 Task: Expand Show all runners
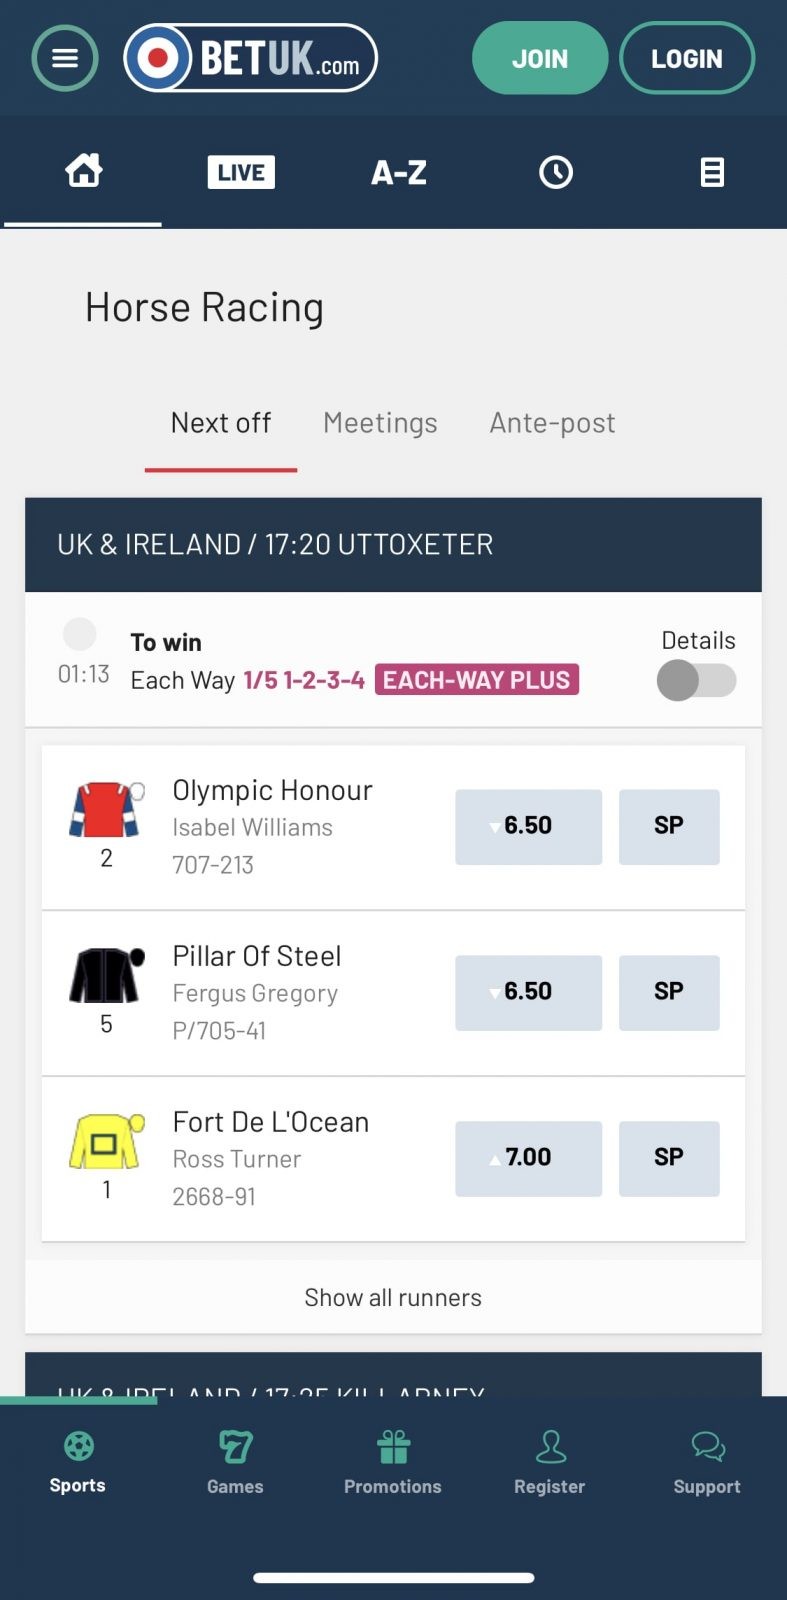click(x=393, y=1297)
